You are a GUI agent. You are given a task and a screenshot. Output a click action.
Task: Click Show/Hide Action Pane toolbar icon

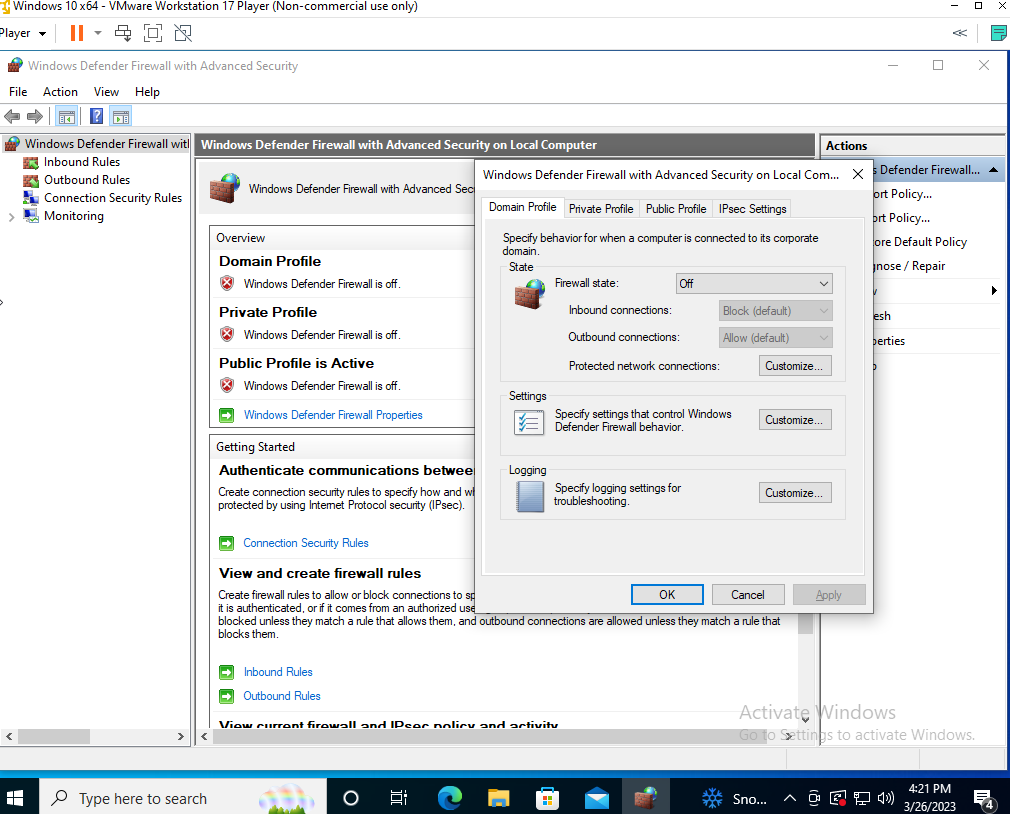pyautogui.click(x=121, y=117)
